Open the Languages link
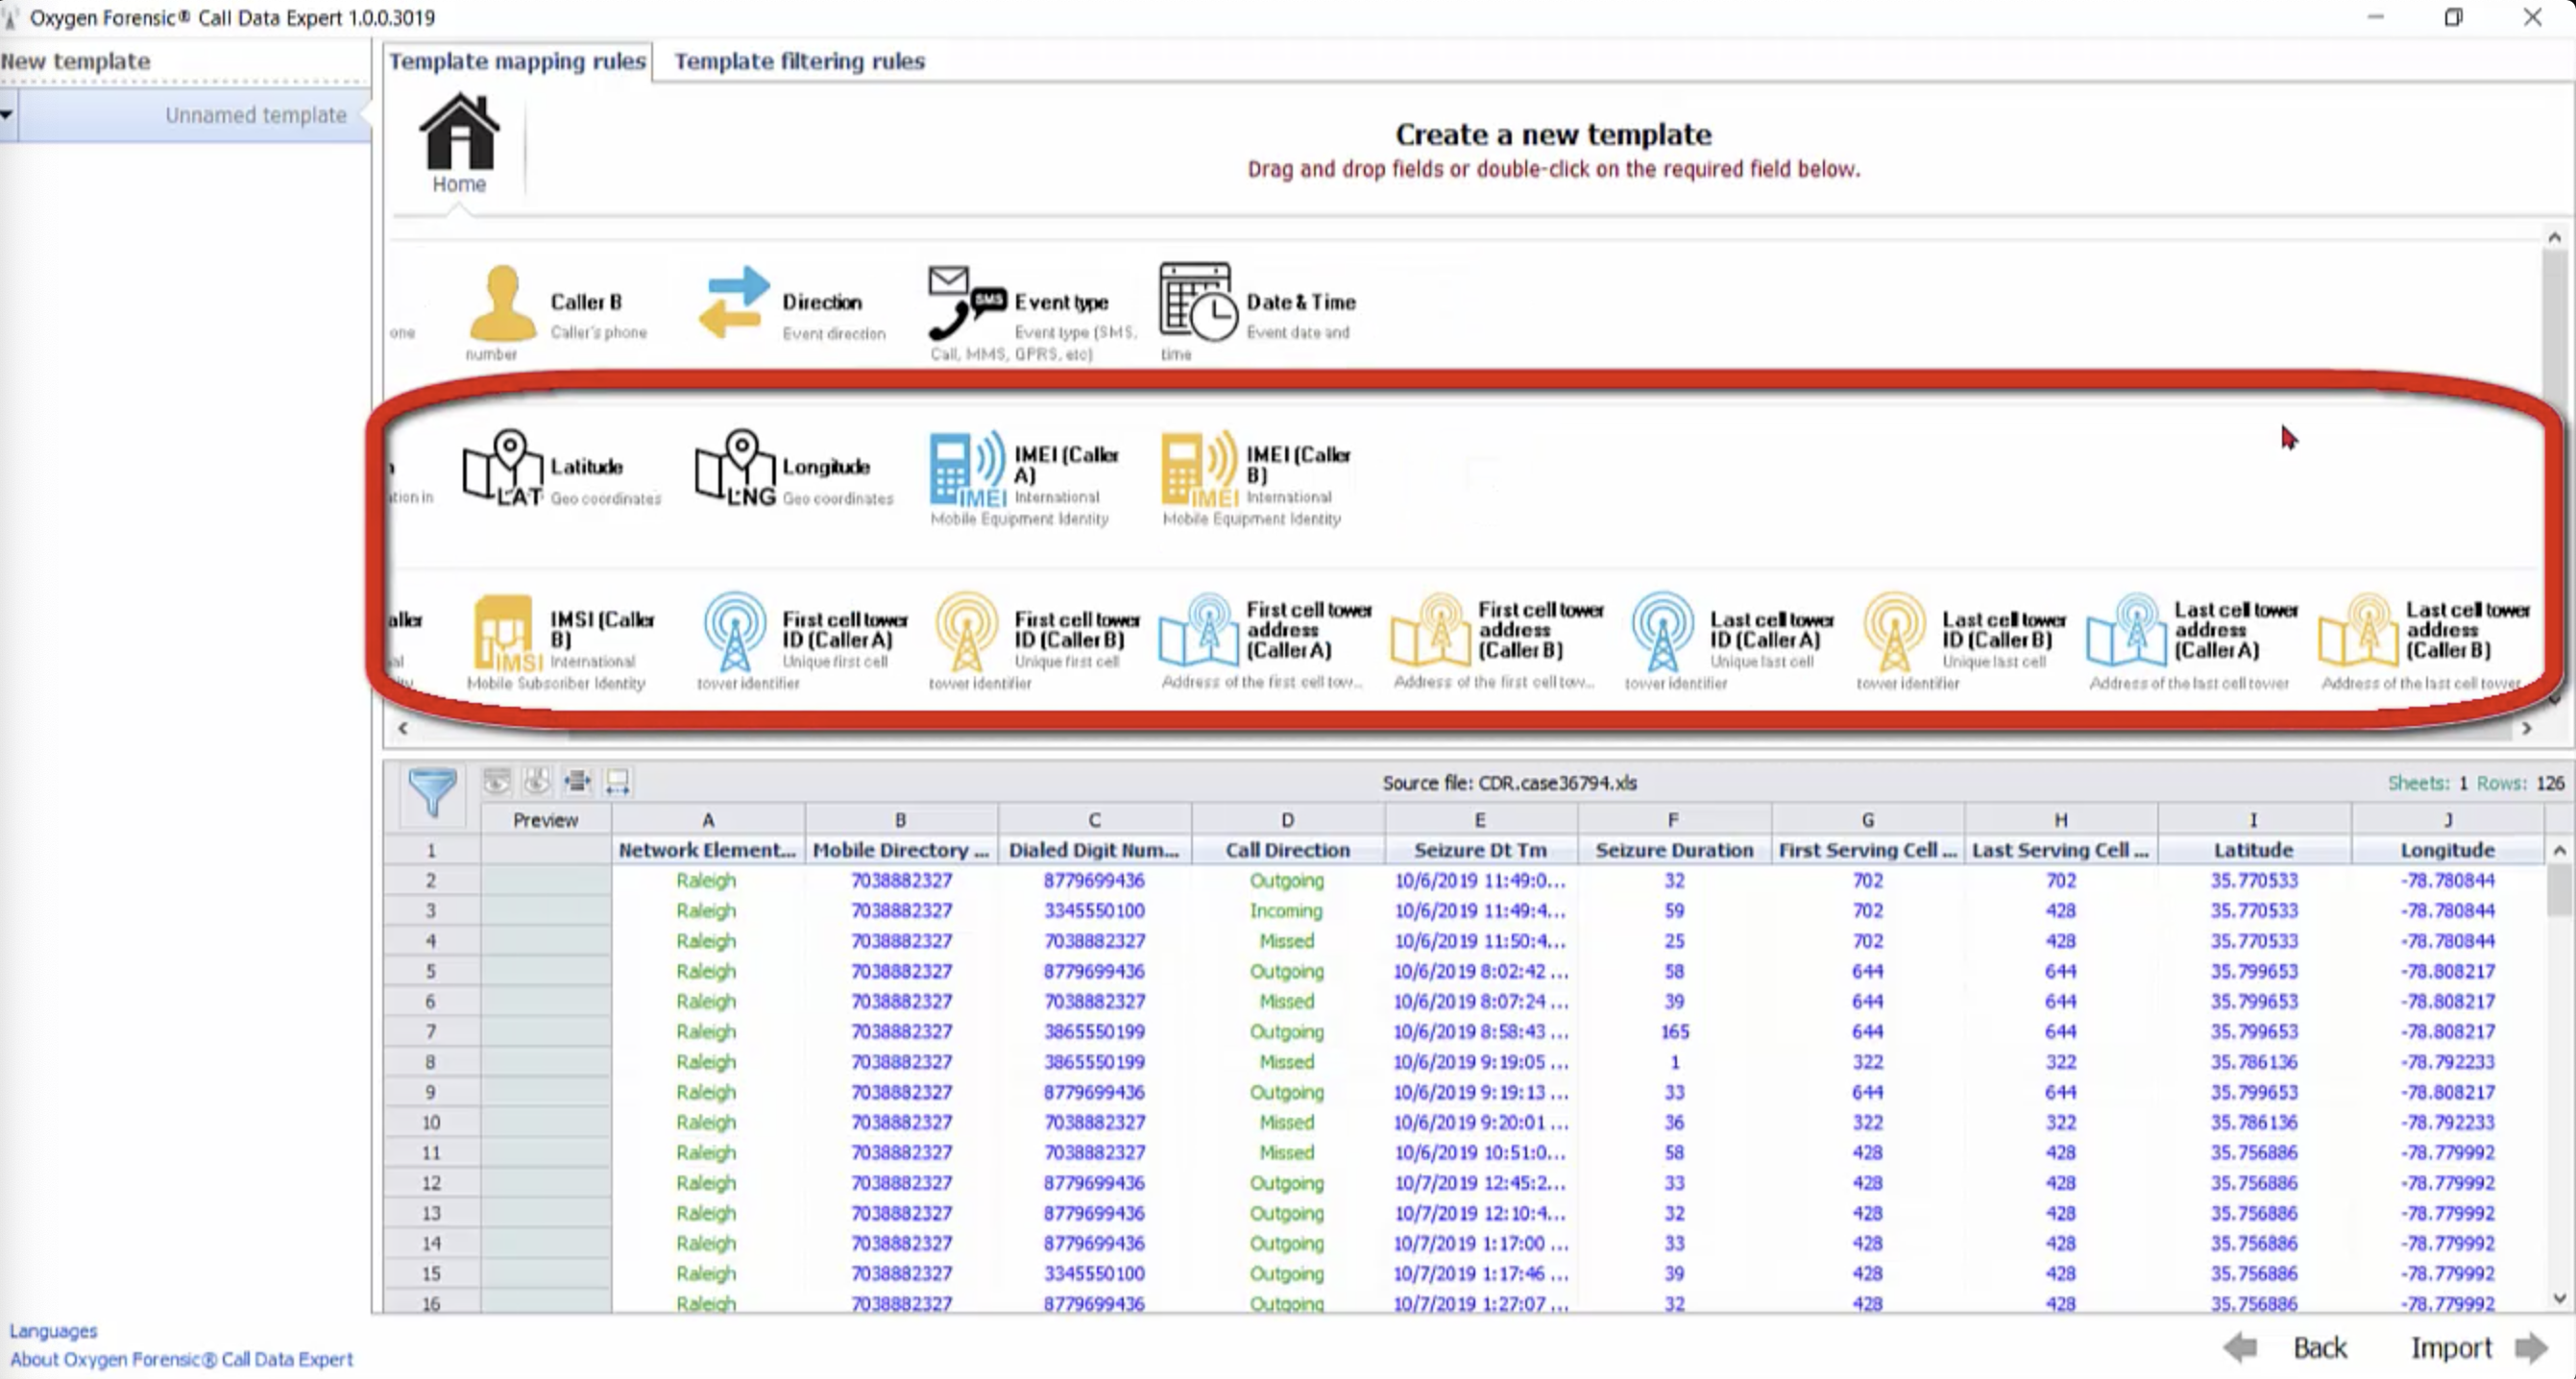 [x=53, y=1331]
